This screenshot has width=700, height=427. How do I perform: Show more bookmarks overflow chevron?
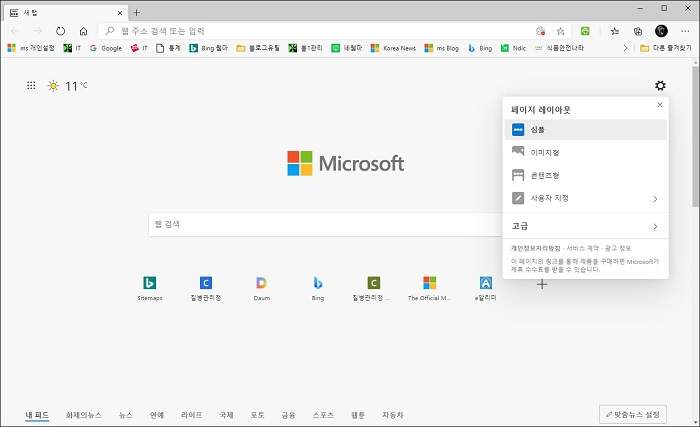point(625,48)
